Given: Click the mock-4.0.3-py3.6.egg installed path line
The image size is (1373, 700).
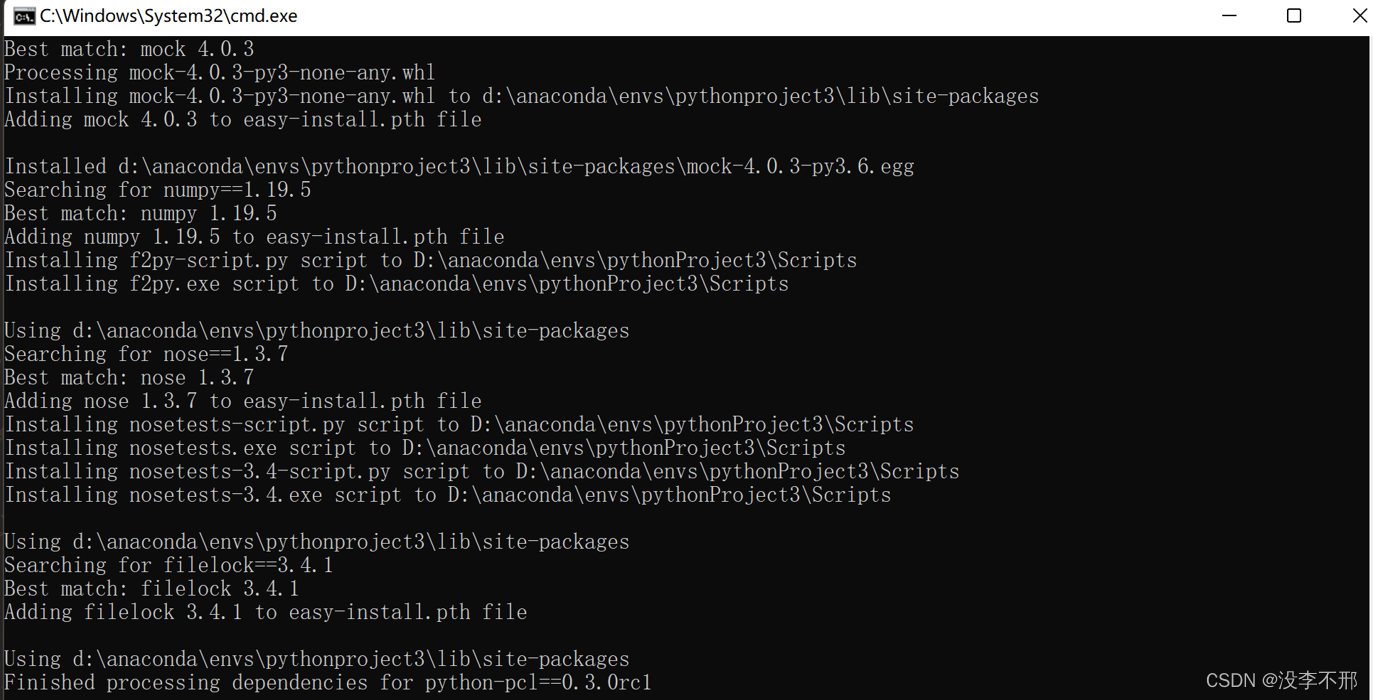Looking at the screenshot, I should click(459, 166).
